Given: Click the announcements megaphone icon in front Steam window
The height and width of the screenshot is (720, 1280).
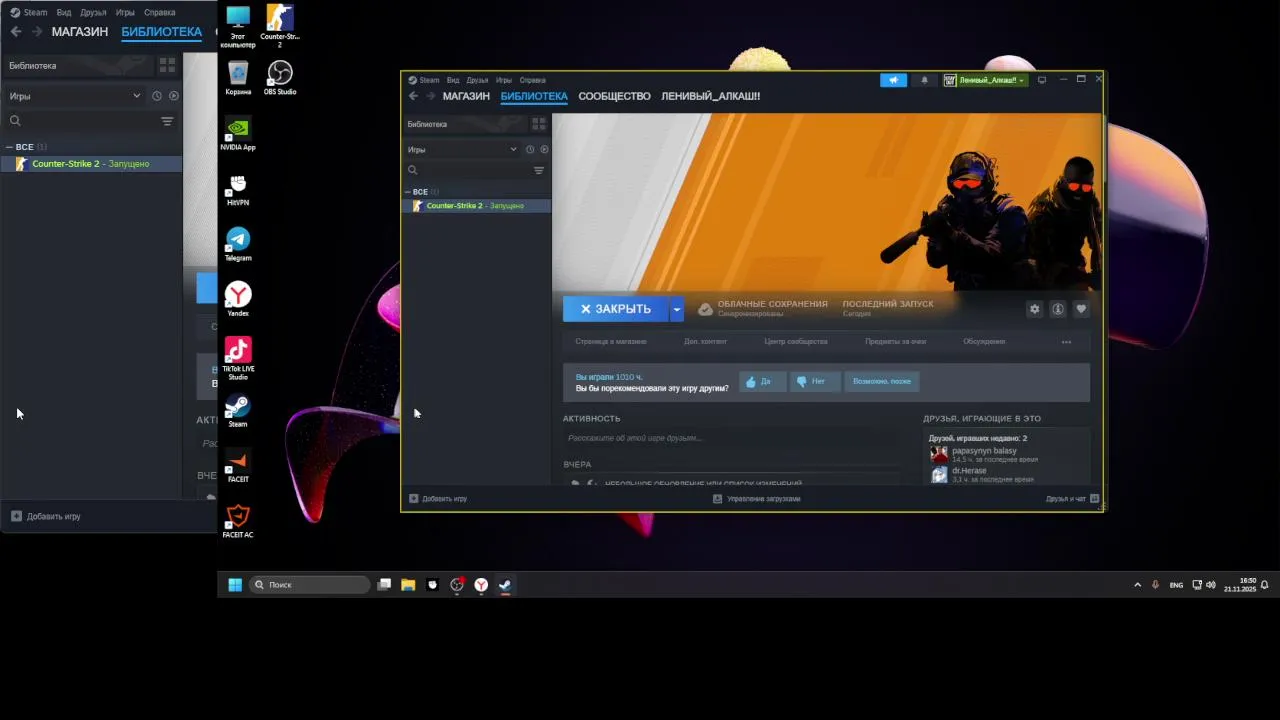Looking at the screenshot, I should pos(893,80).
